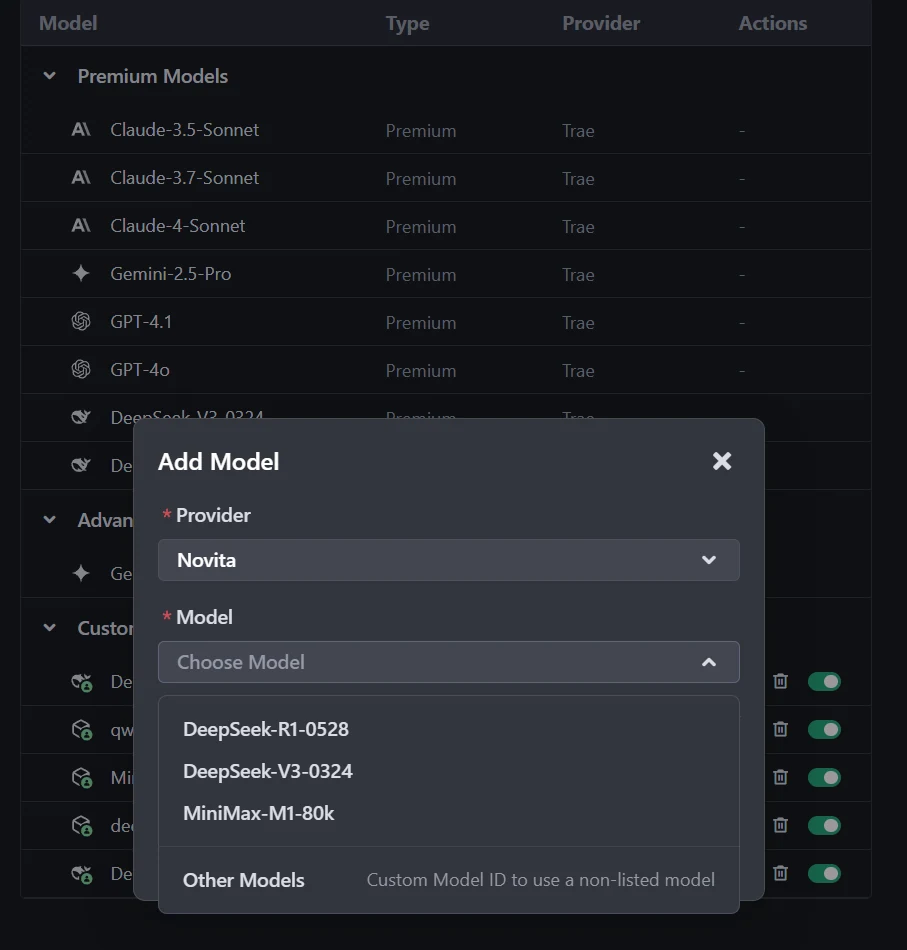The image size is (907, 950).
Task: Click the Actions column header
Action: 772,23
